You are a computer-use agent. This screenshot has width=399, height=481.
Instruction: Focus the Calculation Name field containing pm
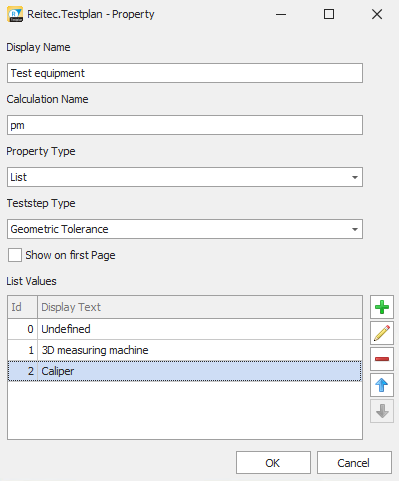tap(185, 125)
